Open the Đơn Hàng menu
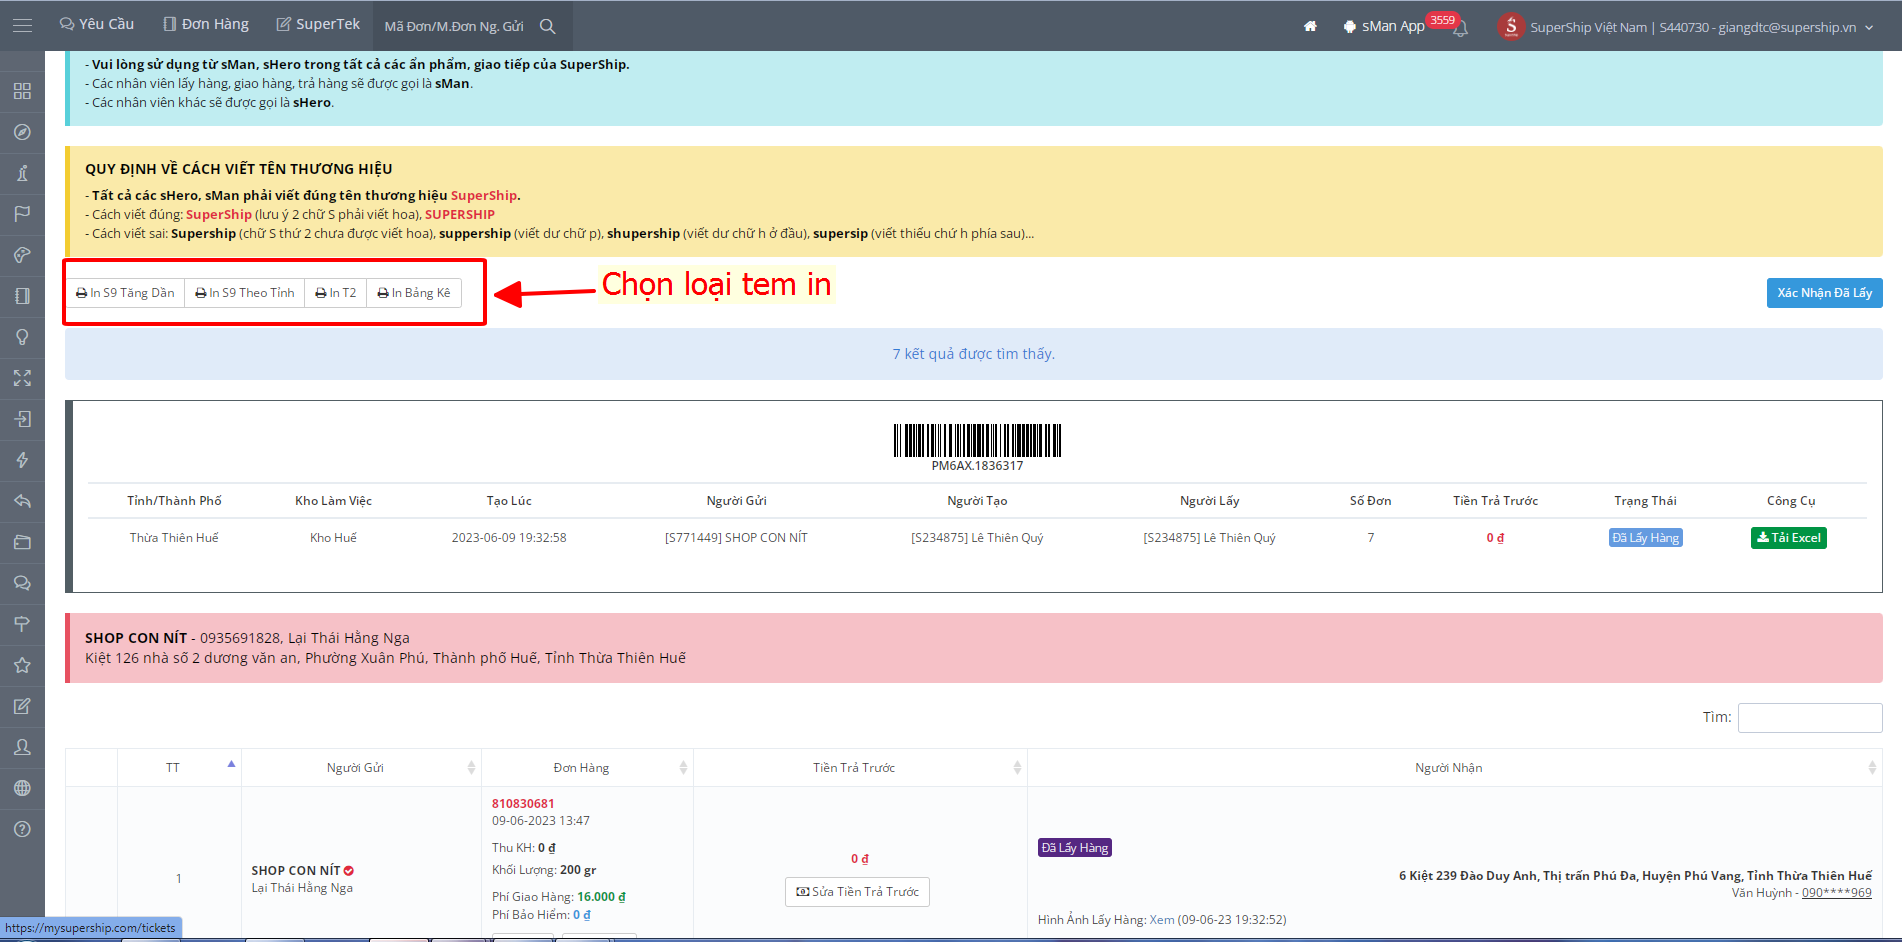 pos(206,24)
